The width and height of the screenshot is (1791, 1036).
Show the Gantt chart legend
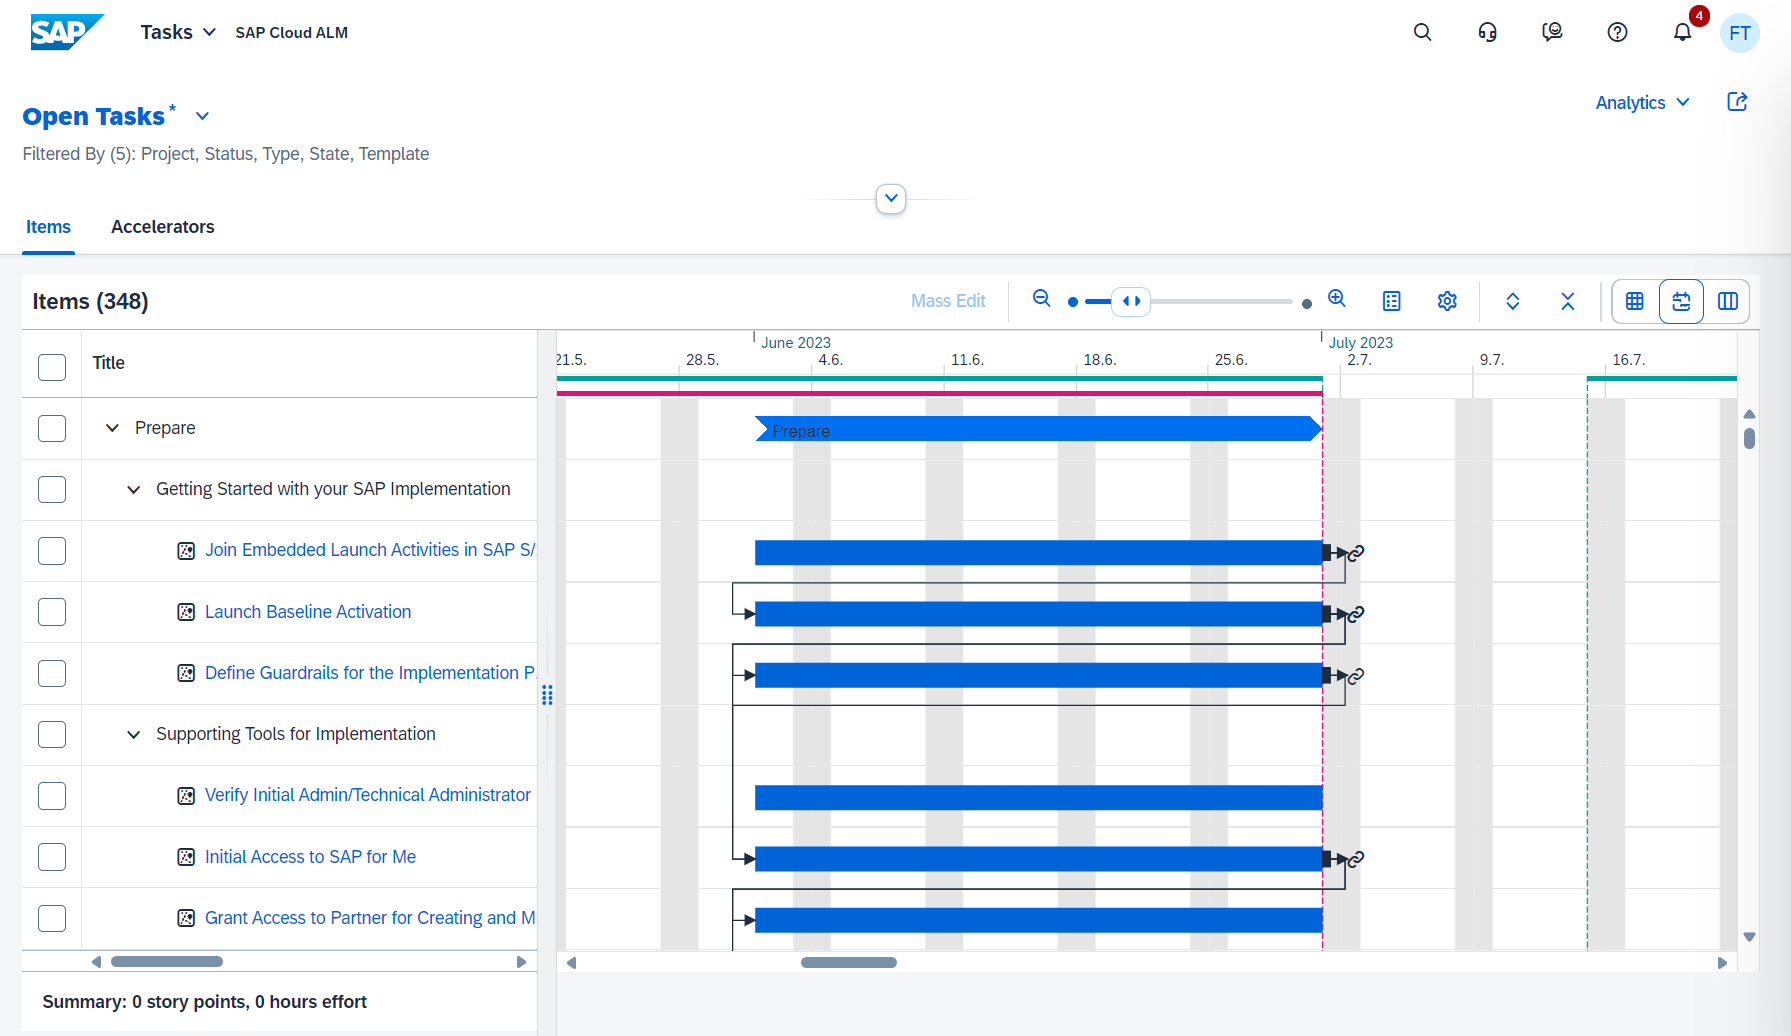[1391, 300]
